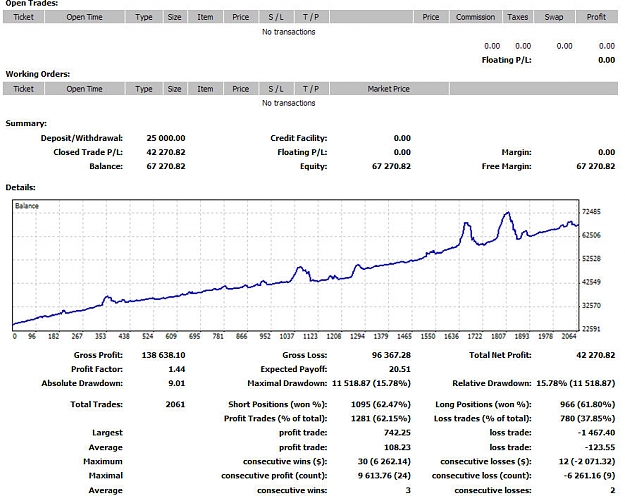Click consecutive profit value 9 613.76 (24)
The image size is (625, 503).
[x=384, y=475]
